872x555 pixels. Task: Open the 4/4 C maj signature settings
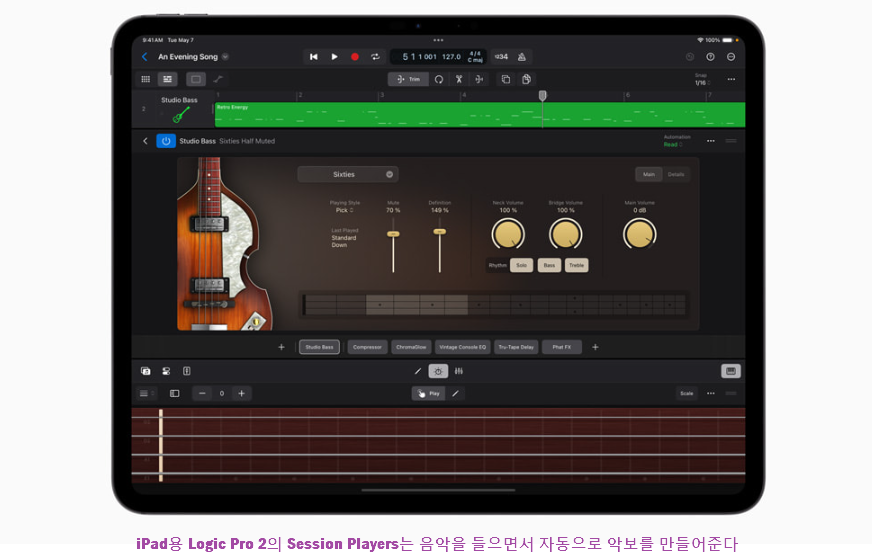pos(475,57)
